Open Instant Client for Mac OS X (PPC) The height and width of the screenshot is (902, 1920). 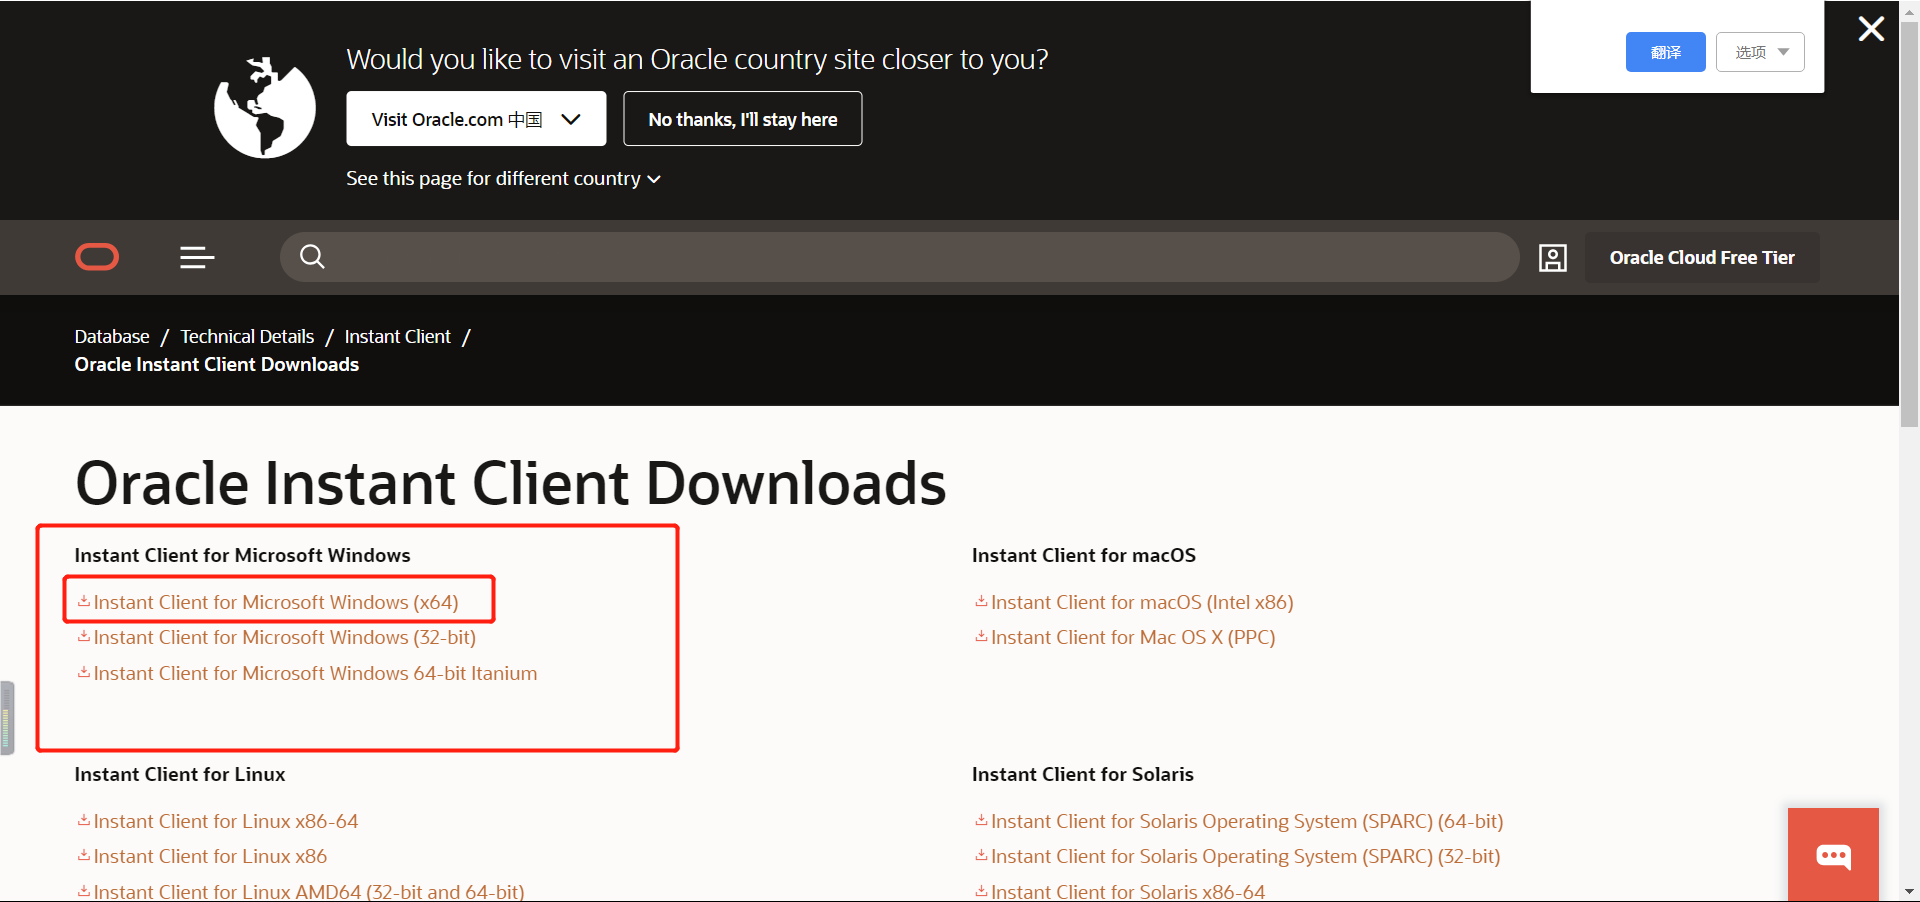pyautogui.click(x=1133, y=637)
